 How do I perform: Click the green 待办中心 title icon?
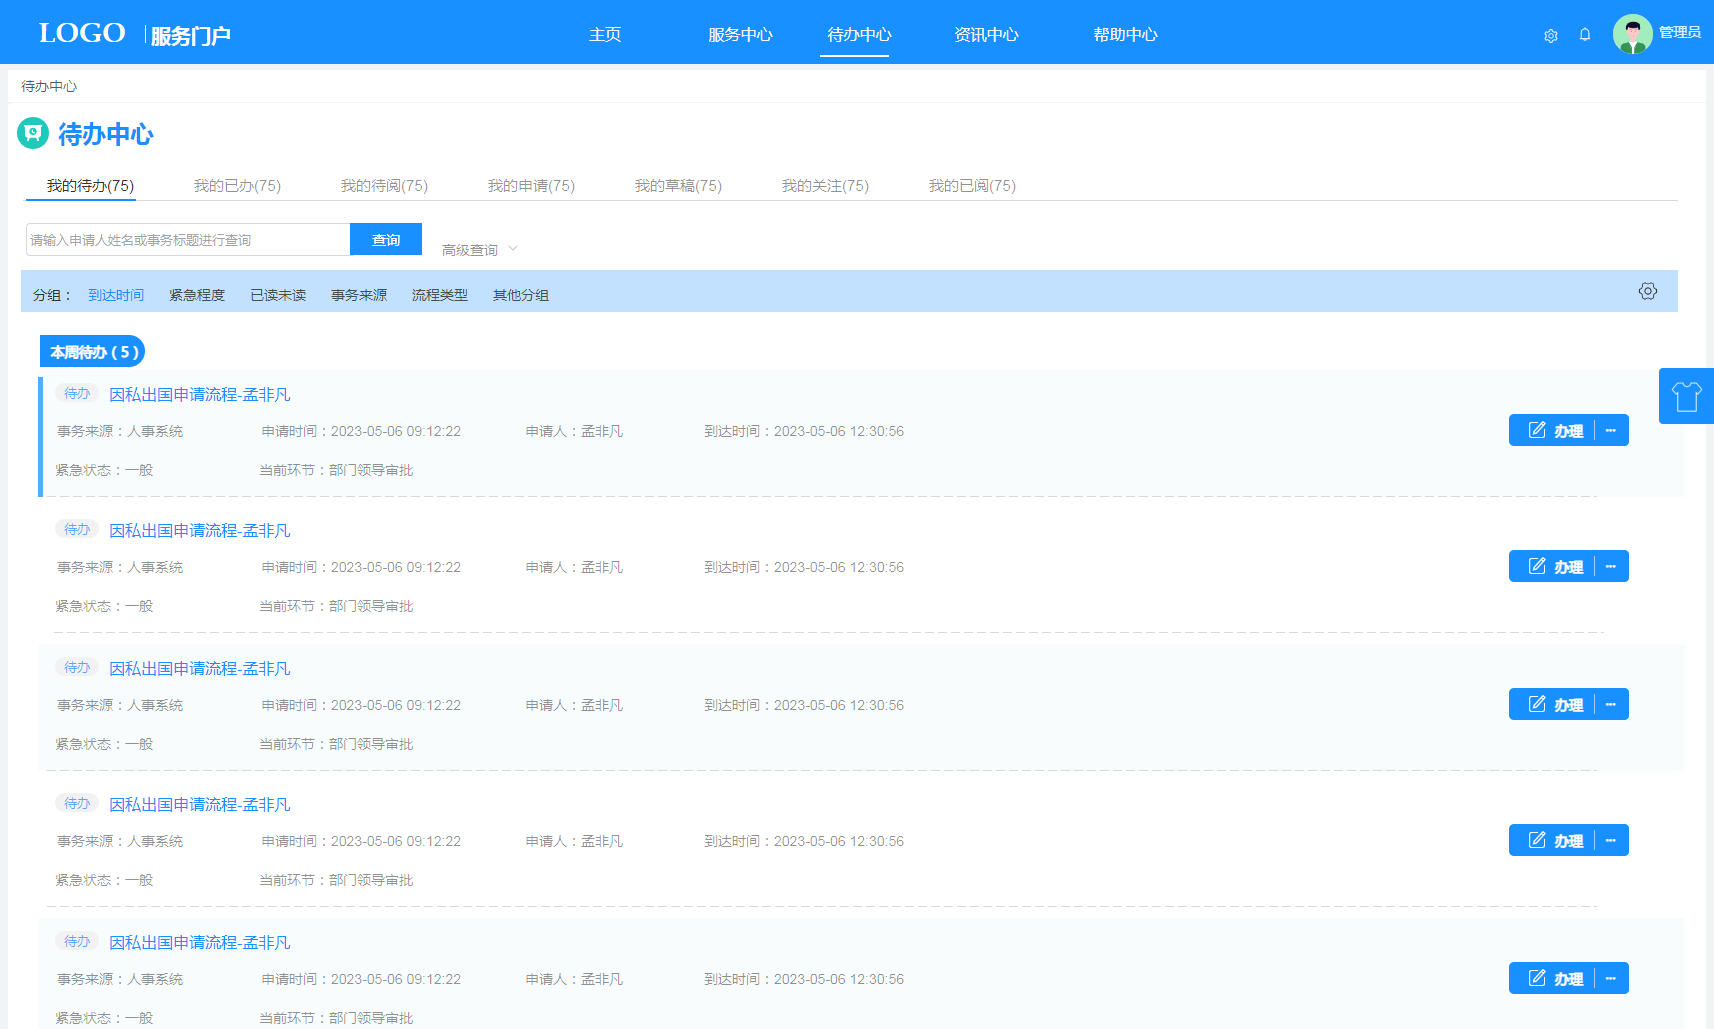(33, 133)
